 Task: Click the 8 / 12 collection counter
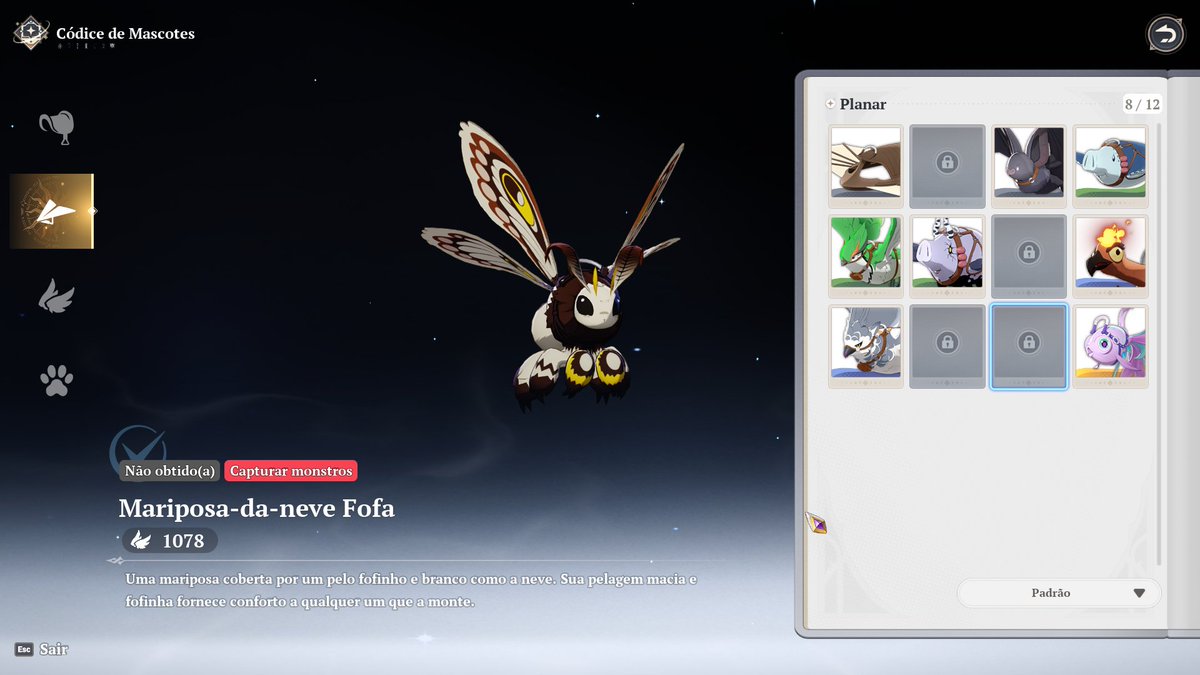point(1142,104)
